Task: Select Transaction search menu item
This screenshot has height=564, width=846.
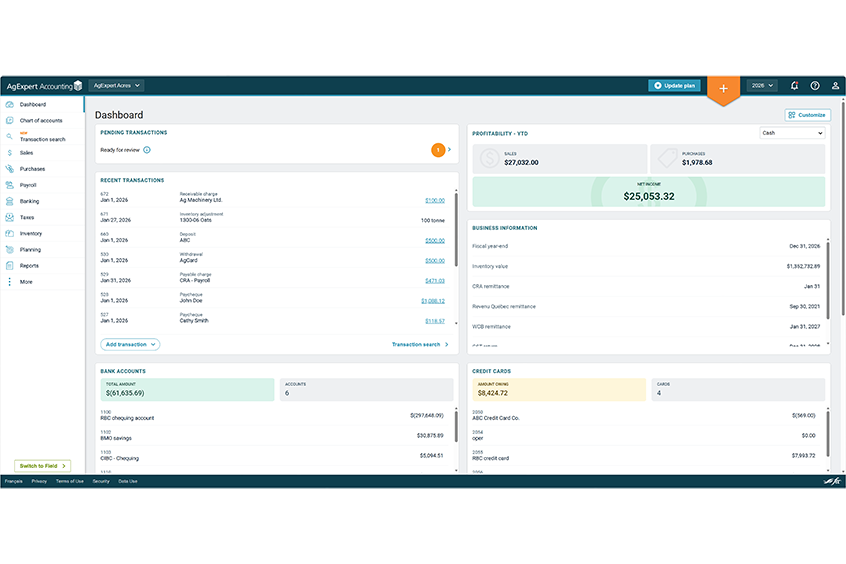Action: [x=42, y=137]
